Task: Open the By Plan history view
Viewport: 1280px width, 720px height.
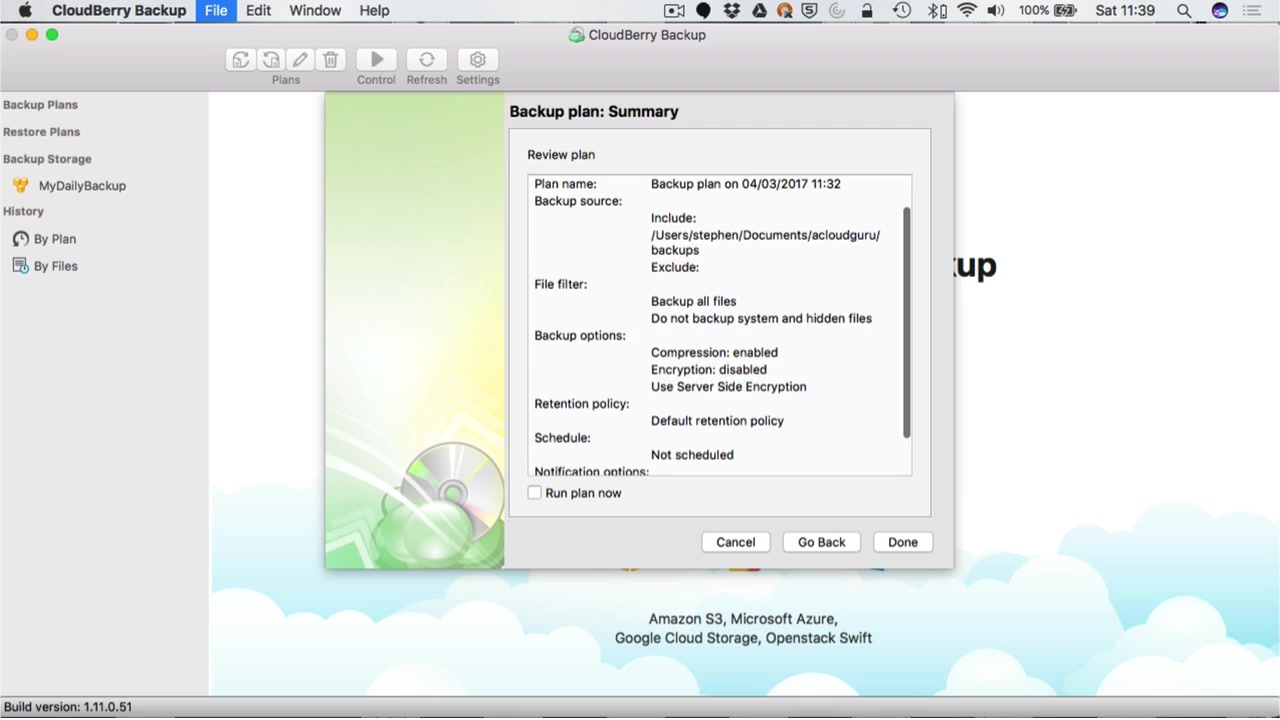Action: (x=55, y=239)
